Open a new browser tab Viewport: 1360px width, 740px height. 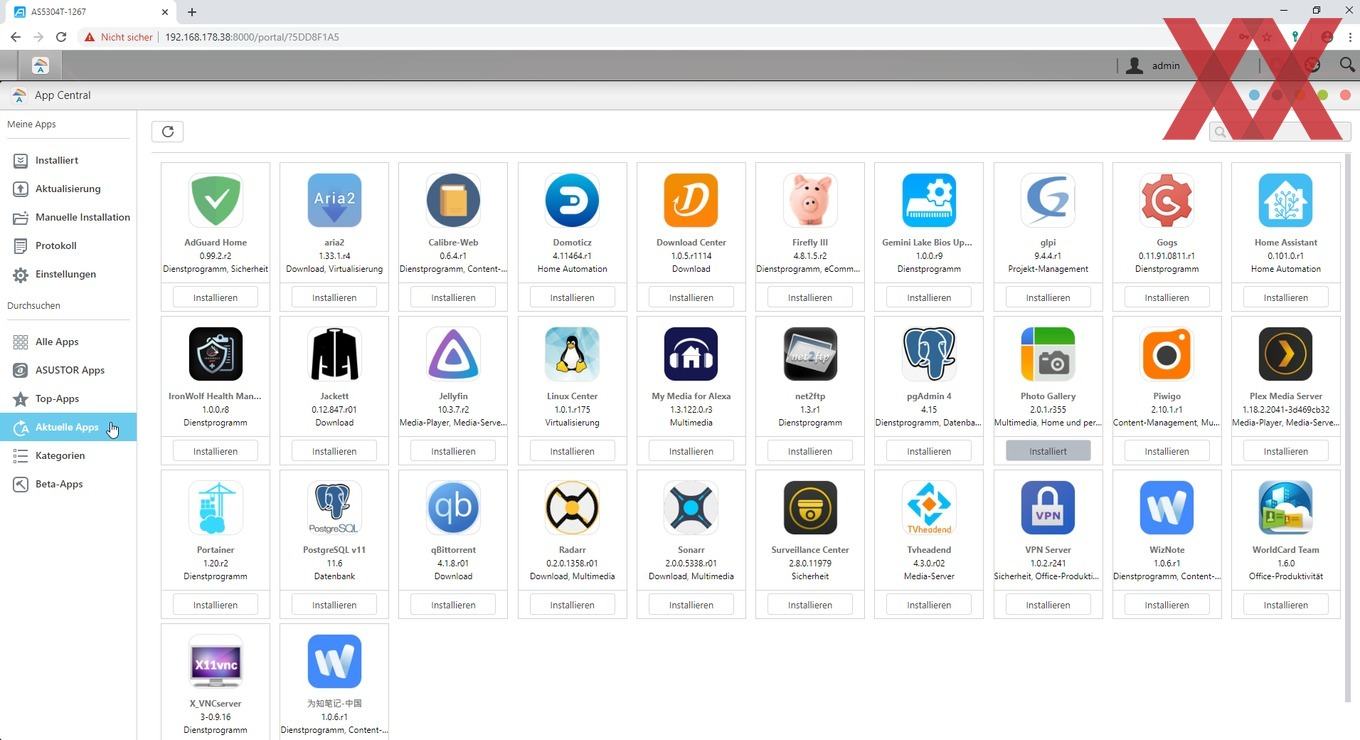(x=192, y=12)
